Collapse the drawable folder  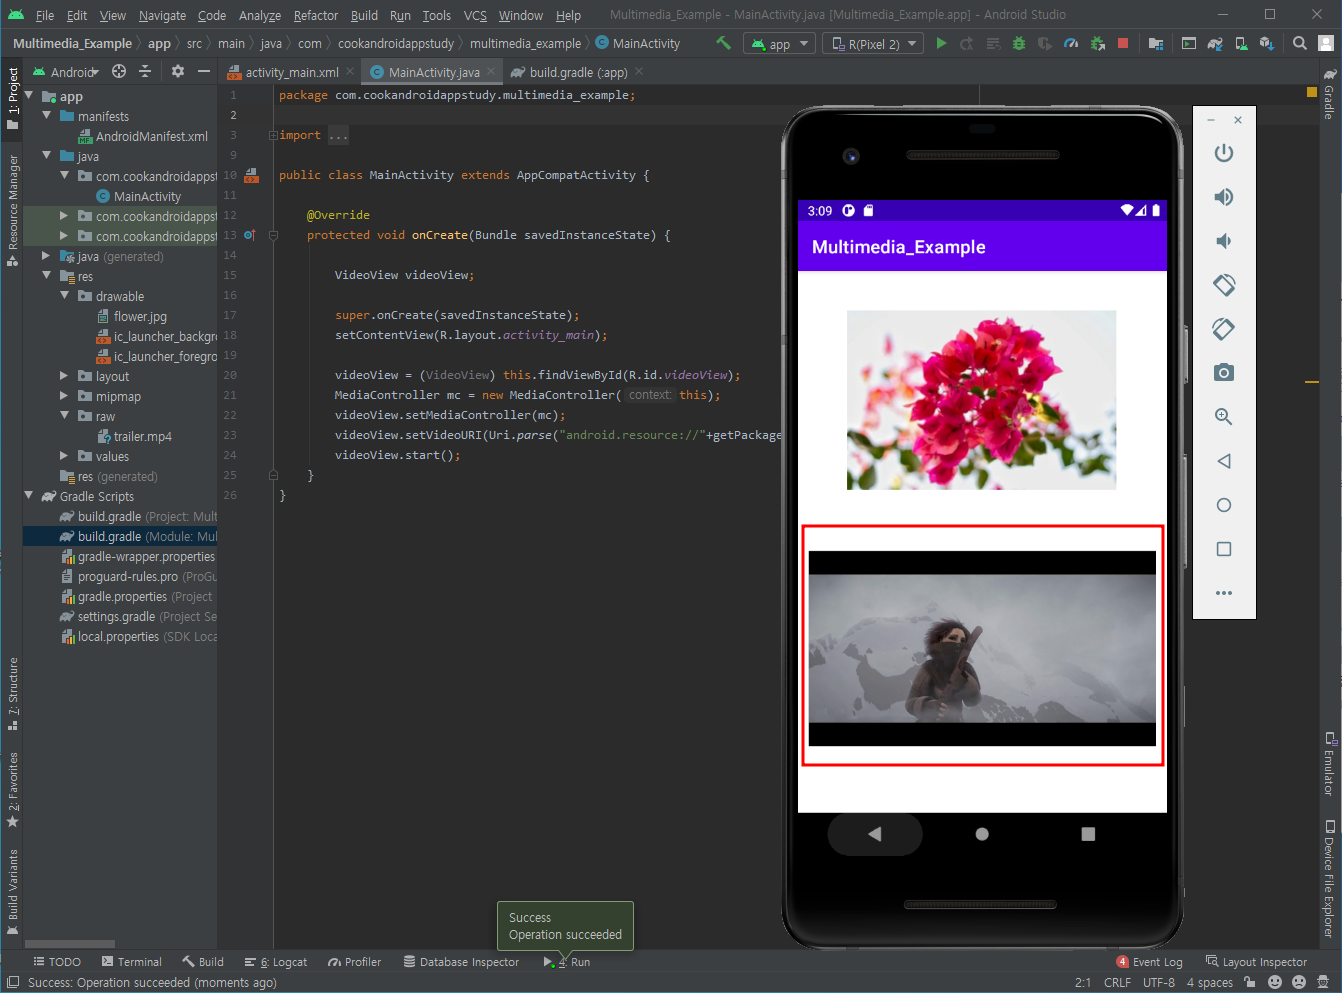64,296
